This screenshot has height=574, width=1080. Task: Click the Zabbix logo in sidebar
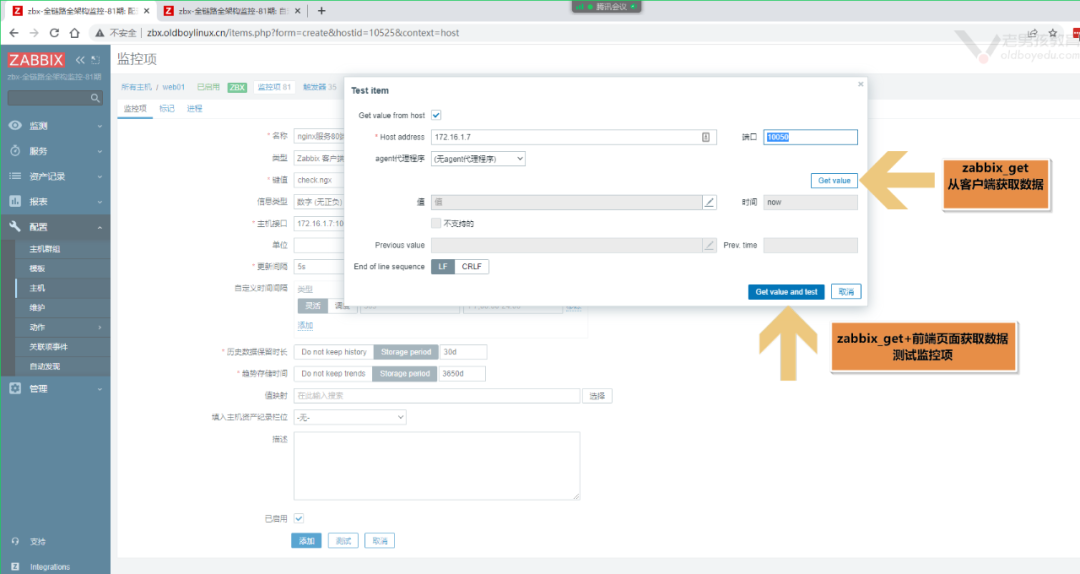coord(37,60)
